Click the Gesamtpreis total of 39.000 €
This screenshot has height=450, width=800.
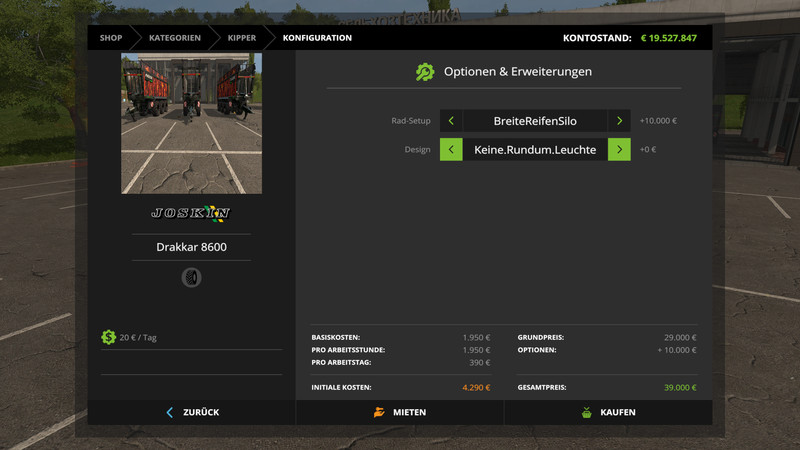679,387
